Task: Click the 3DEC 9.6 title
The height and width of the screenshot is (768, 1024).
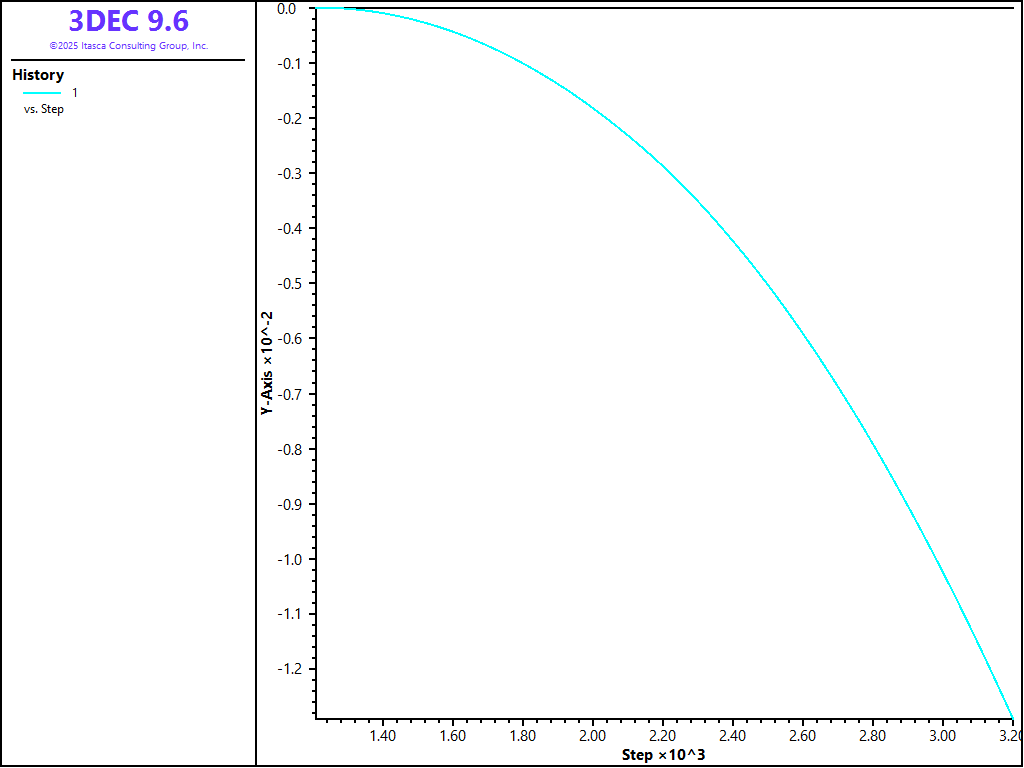Action: coord(128,21)
